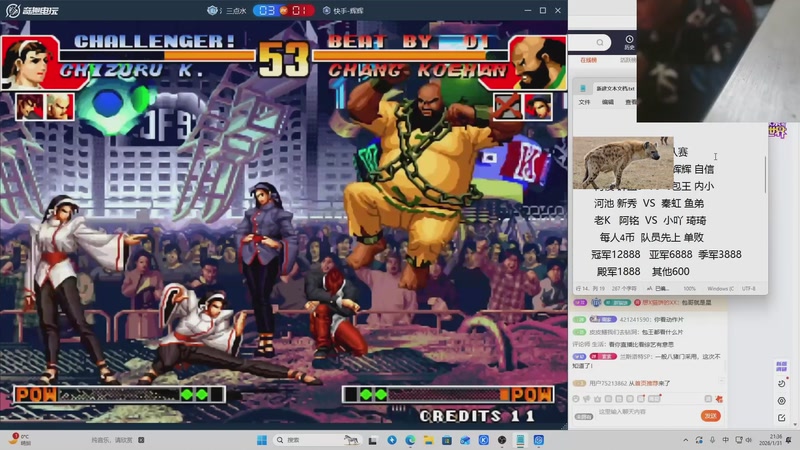The image size is (800, 450).
Task: Click the search magnifier icon in the streaming panel
Action: point(600,42)
